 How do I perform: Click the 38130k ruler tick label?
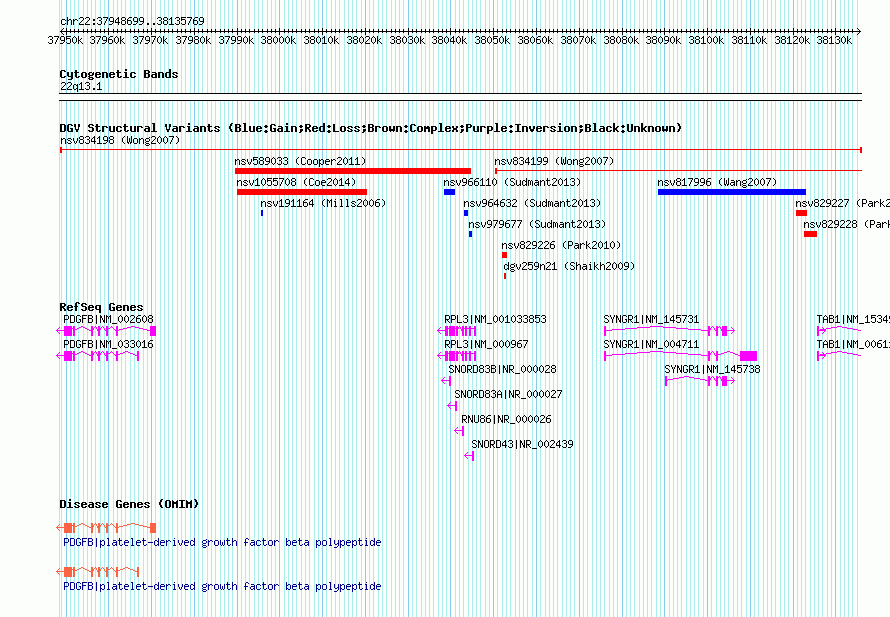coord(834,40)
